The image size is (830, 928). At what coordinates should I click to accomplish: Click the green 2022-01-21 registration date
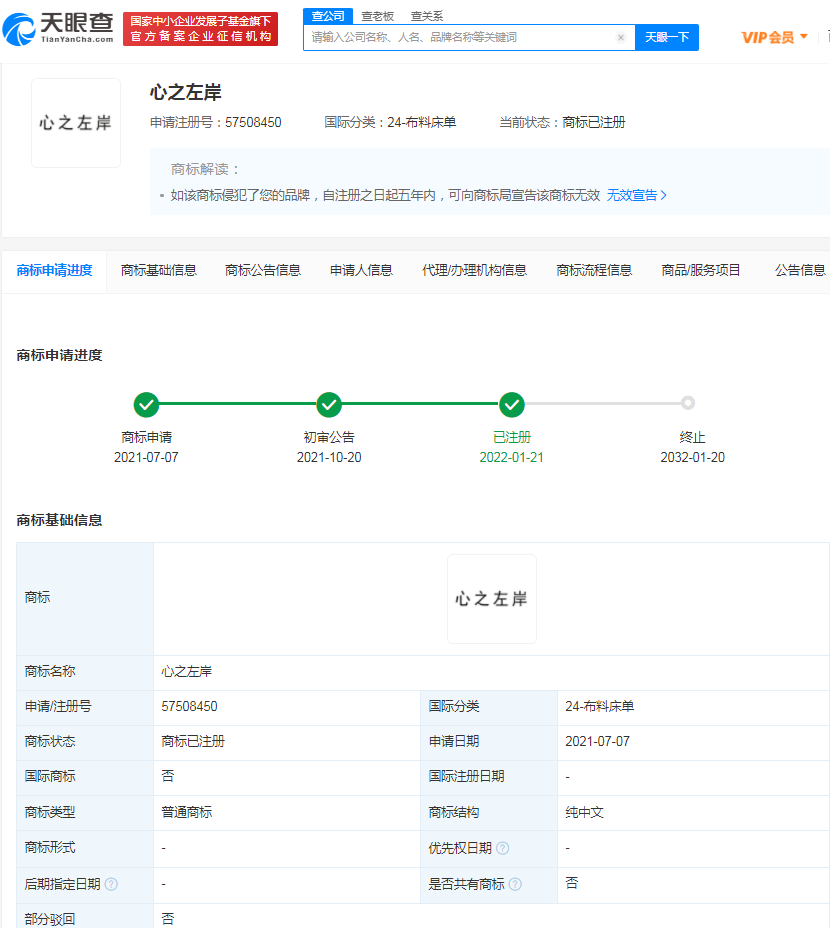coord(511,457)
